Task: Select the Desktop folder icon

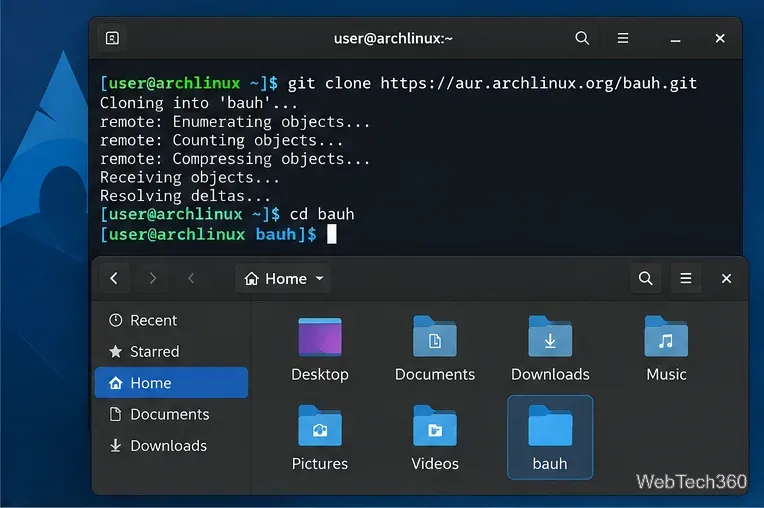Action: click(320, 337)
